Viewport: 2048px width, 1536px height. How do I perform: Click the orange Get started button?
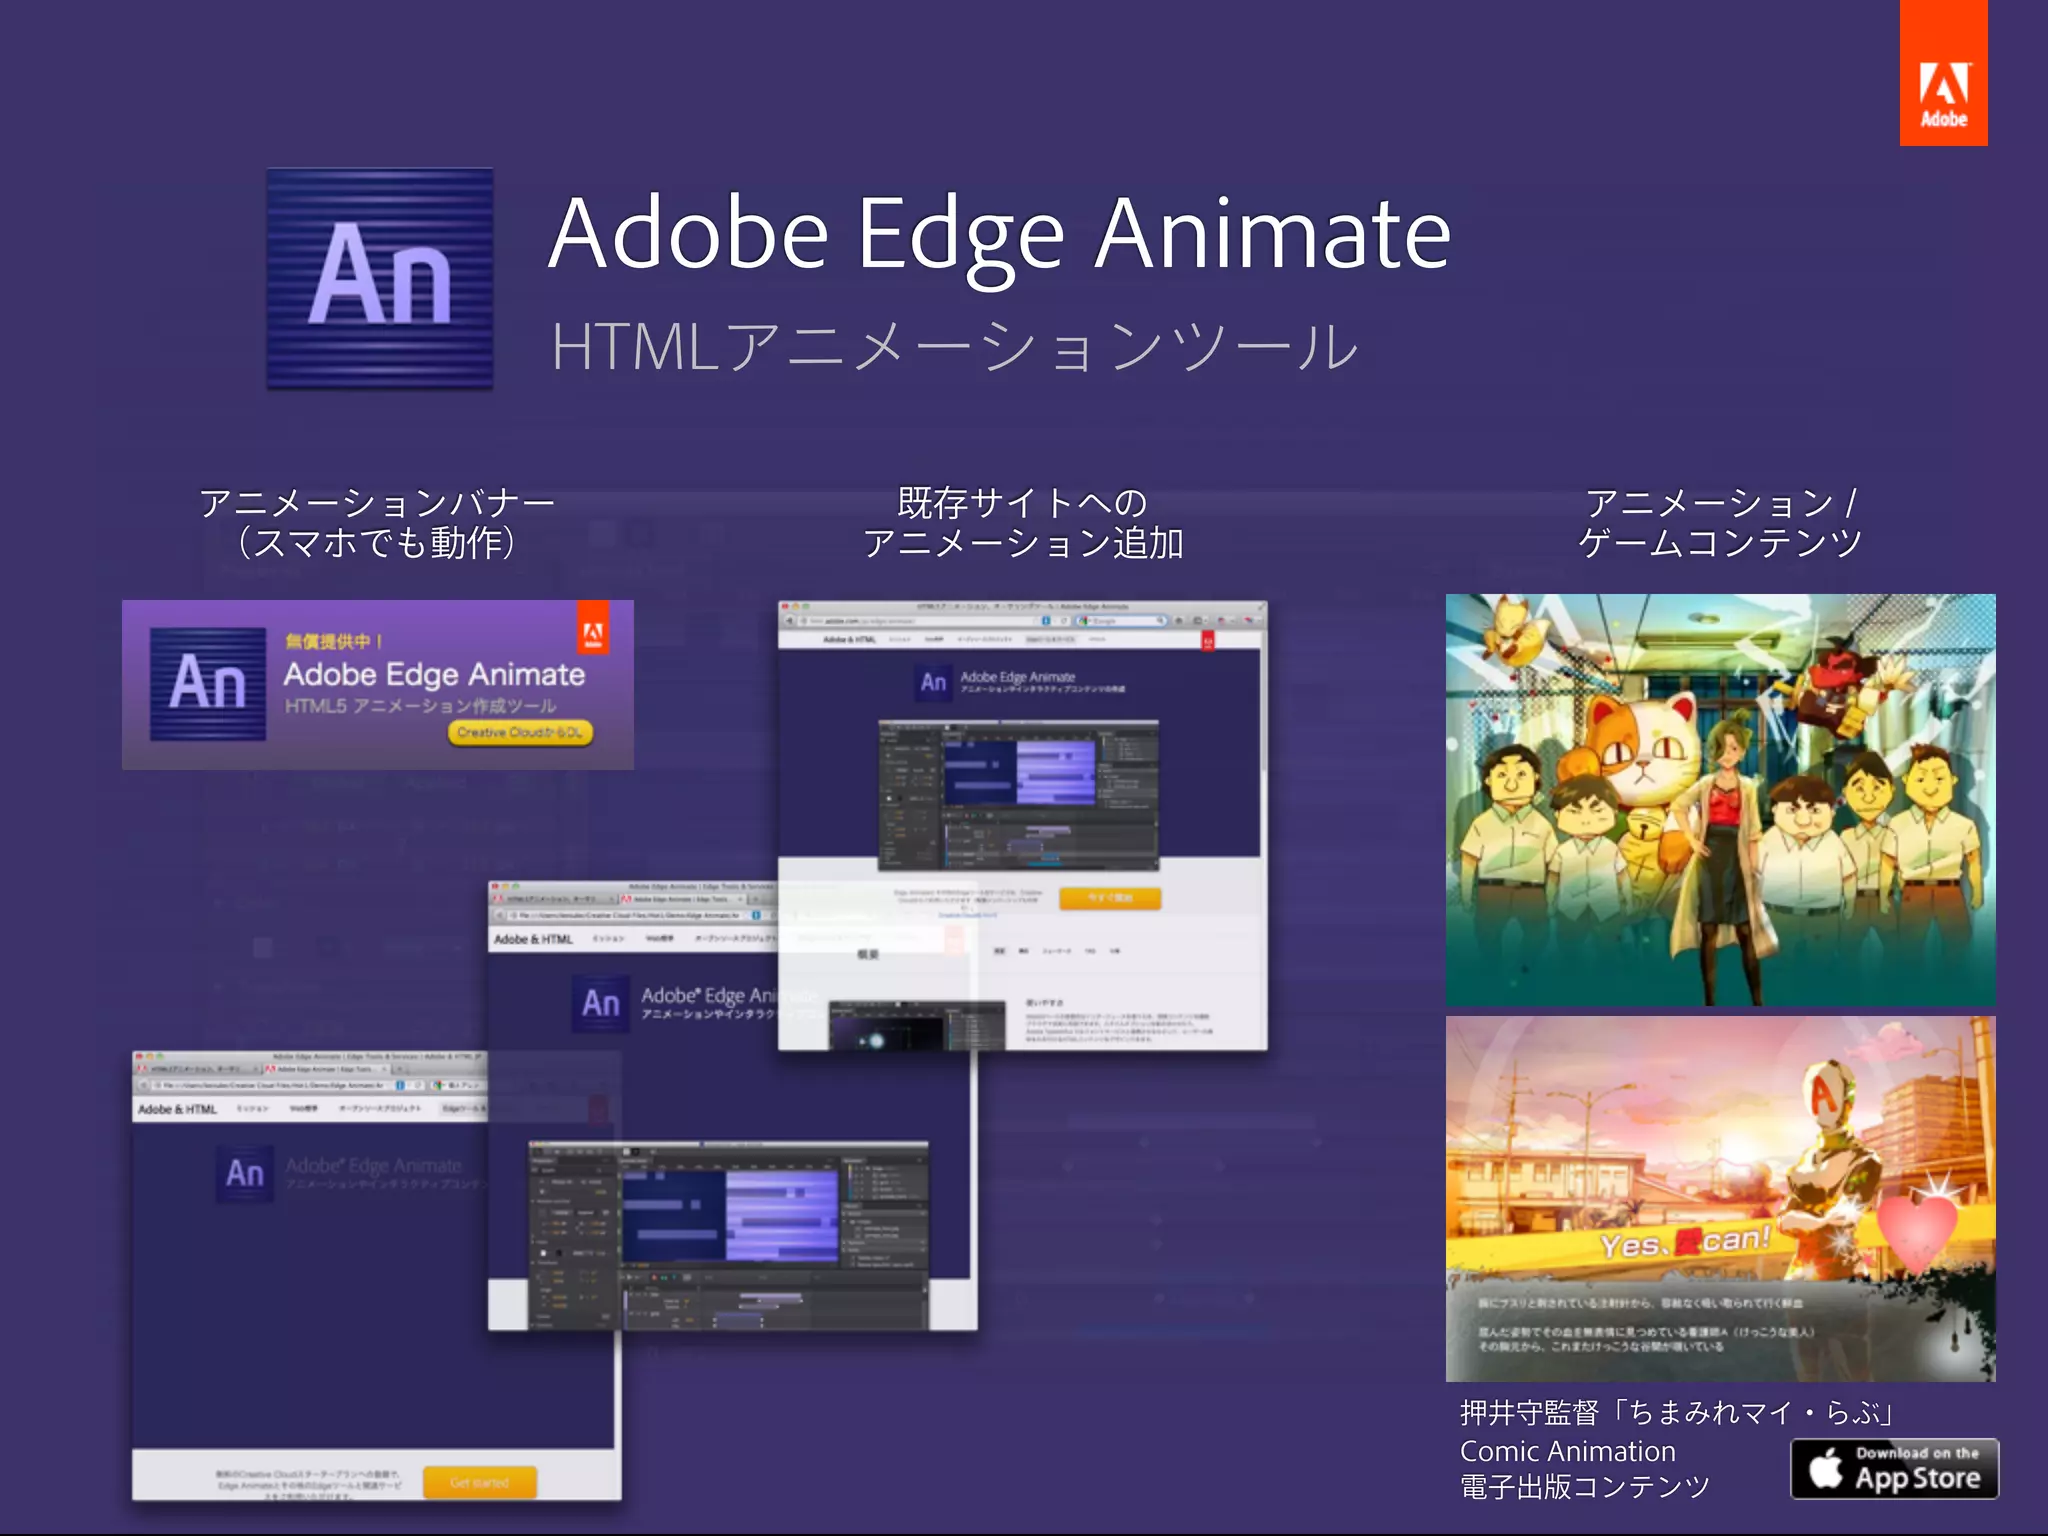pos(480,1482)
